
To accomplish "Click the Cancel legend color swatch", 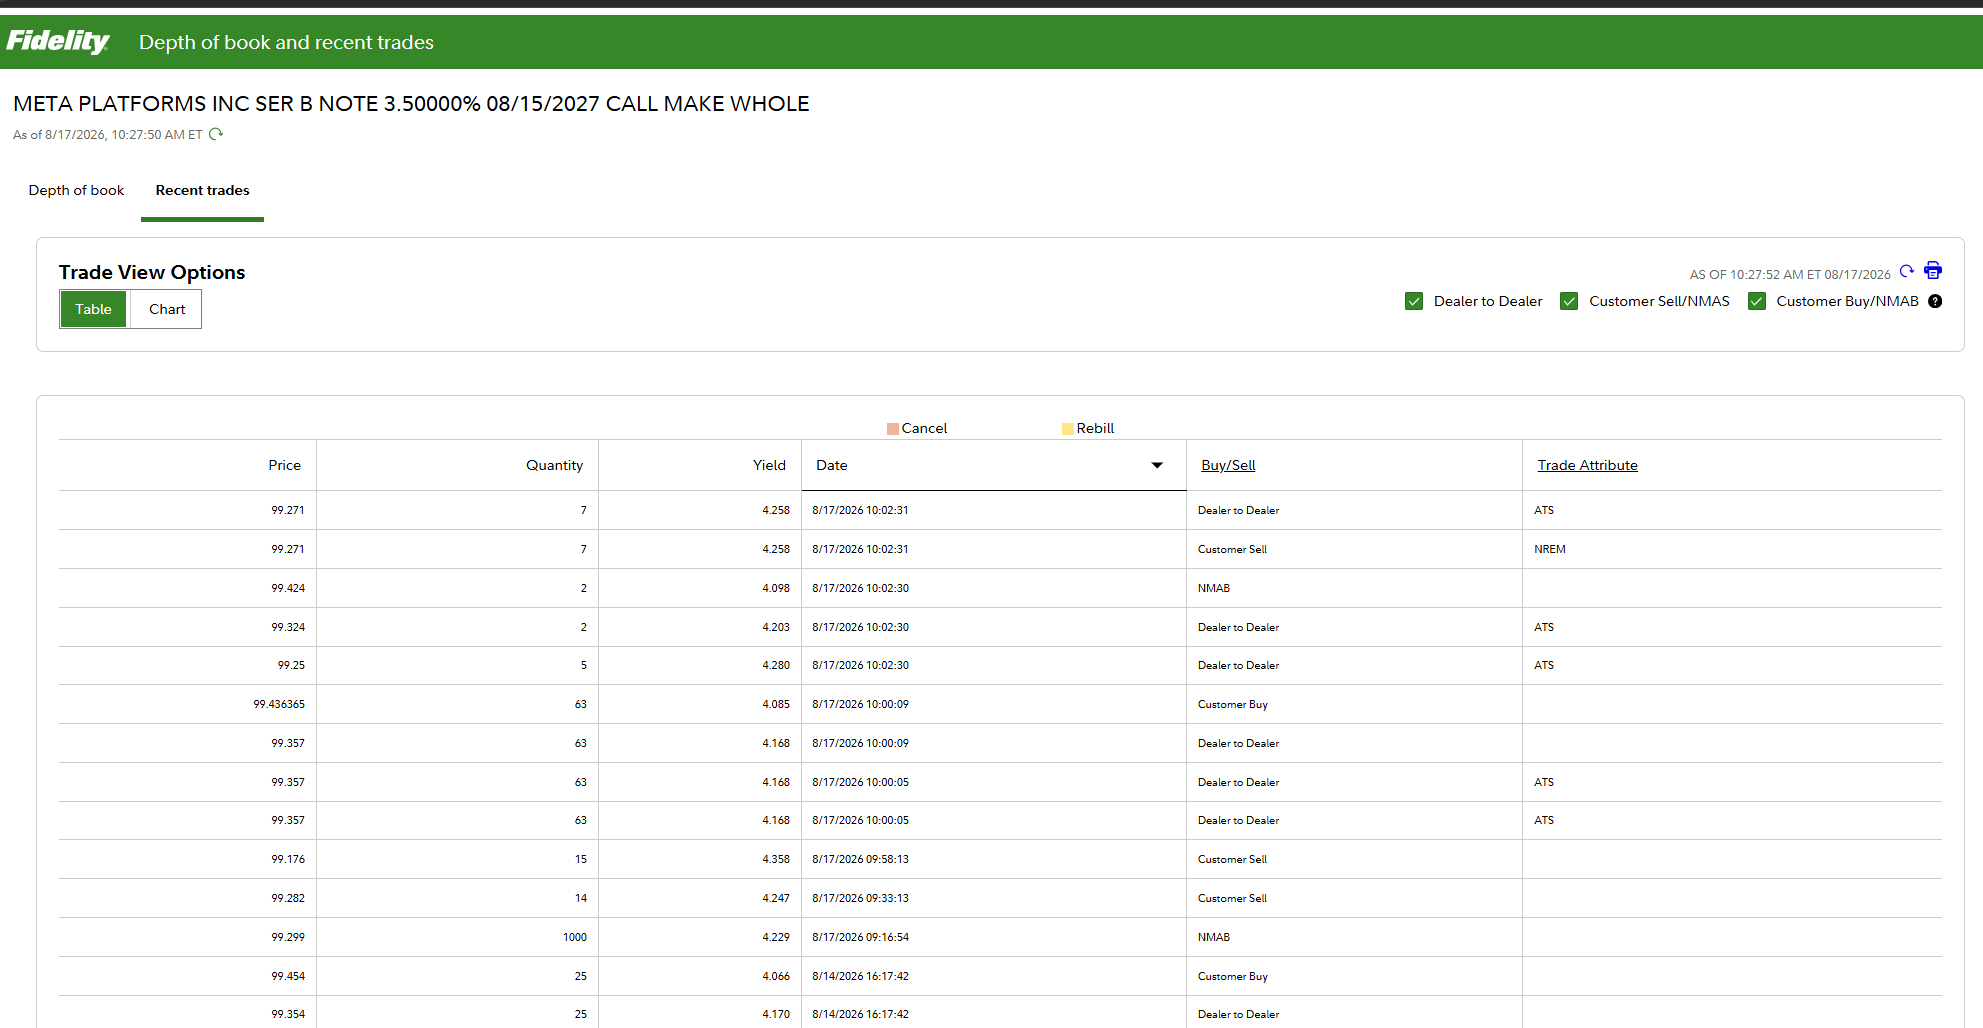I will tap(893, 429).
